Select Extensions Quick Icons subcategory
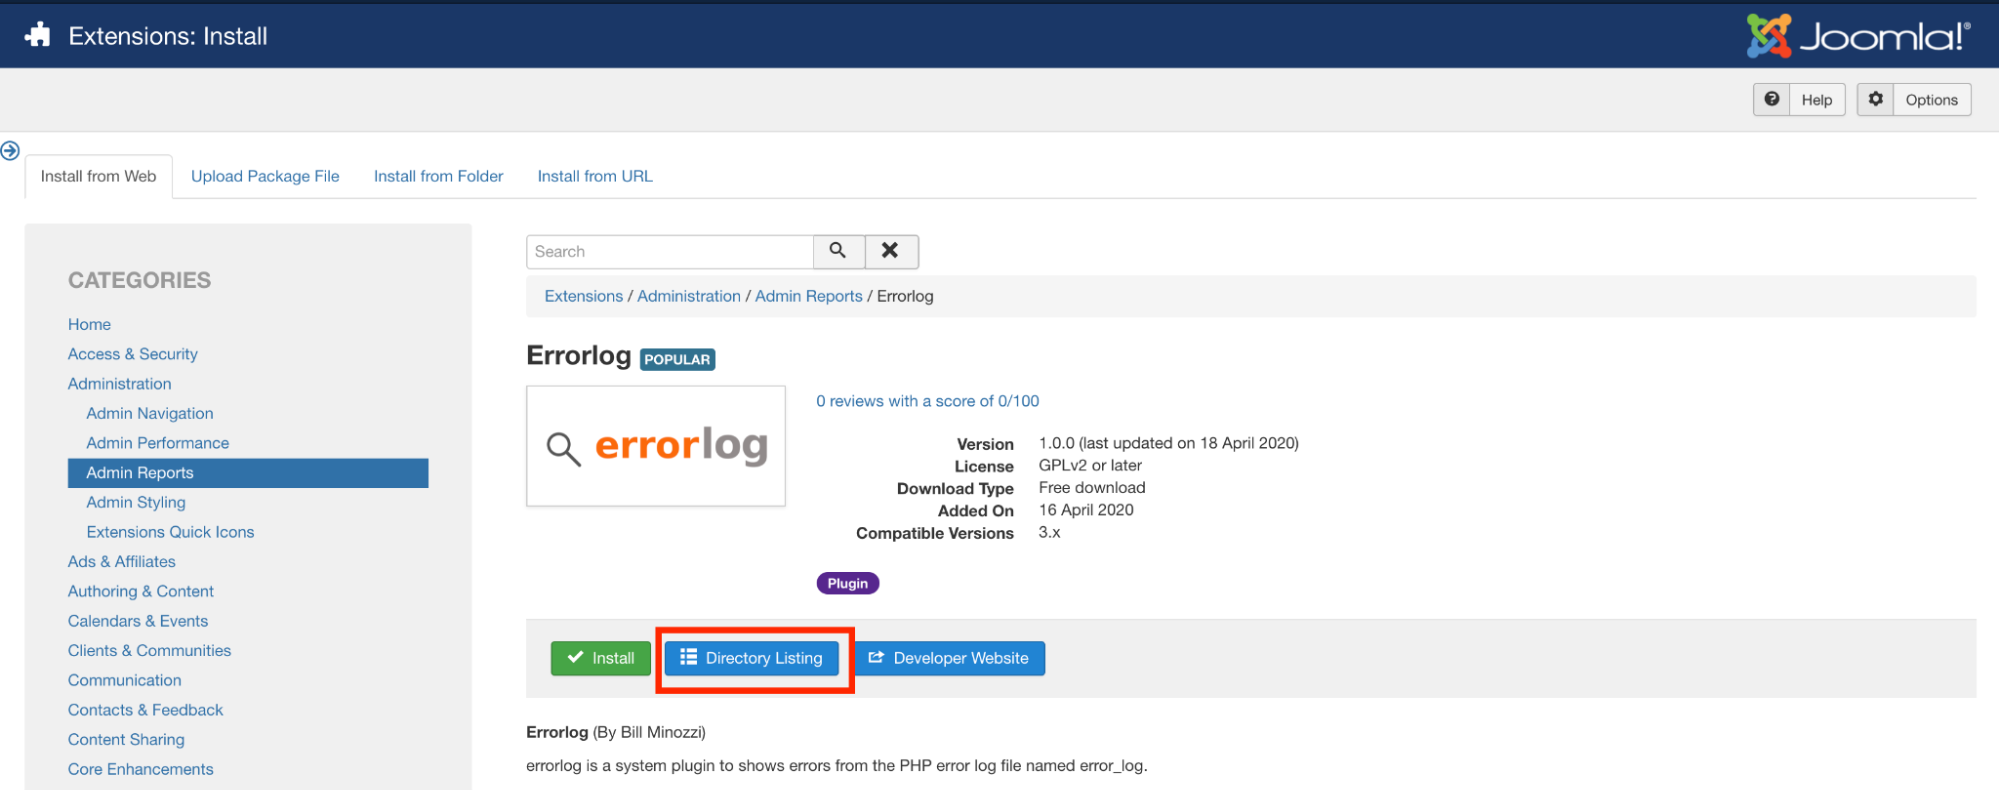Image resolution: width=1999 pixels, height=790 pixels. coord(170,532)
